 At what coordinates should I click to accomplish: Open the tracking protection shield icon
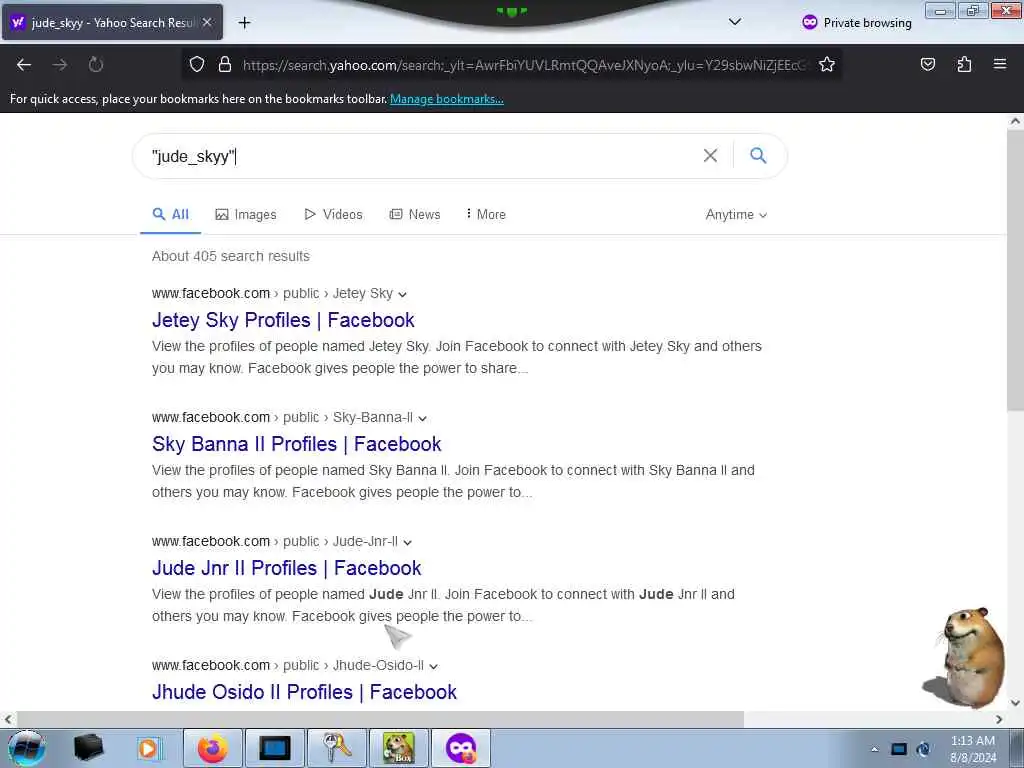197,65
